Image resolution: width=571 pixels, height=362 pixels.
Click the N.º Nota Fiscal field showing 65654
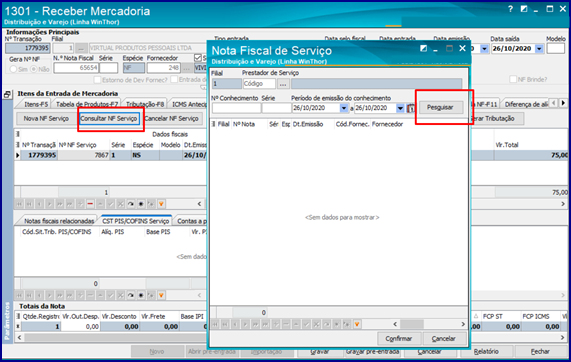(x=76, y=68)
